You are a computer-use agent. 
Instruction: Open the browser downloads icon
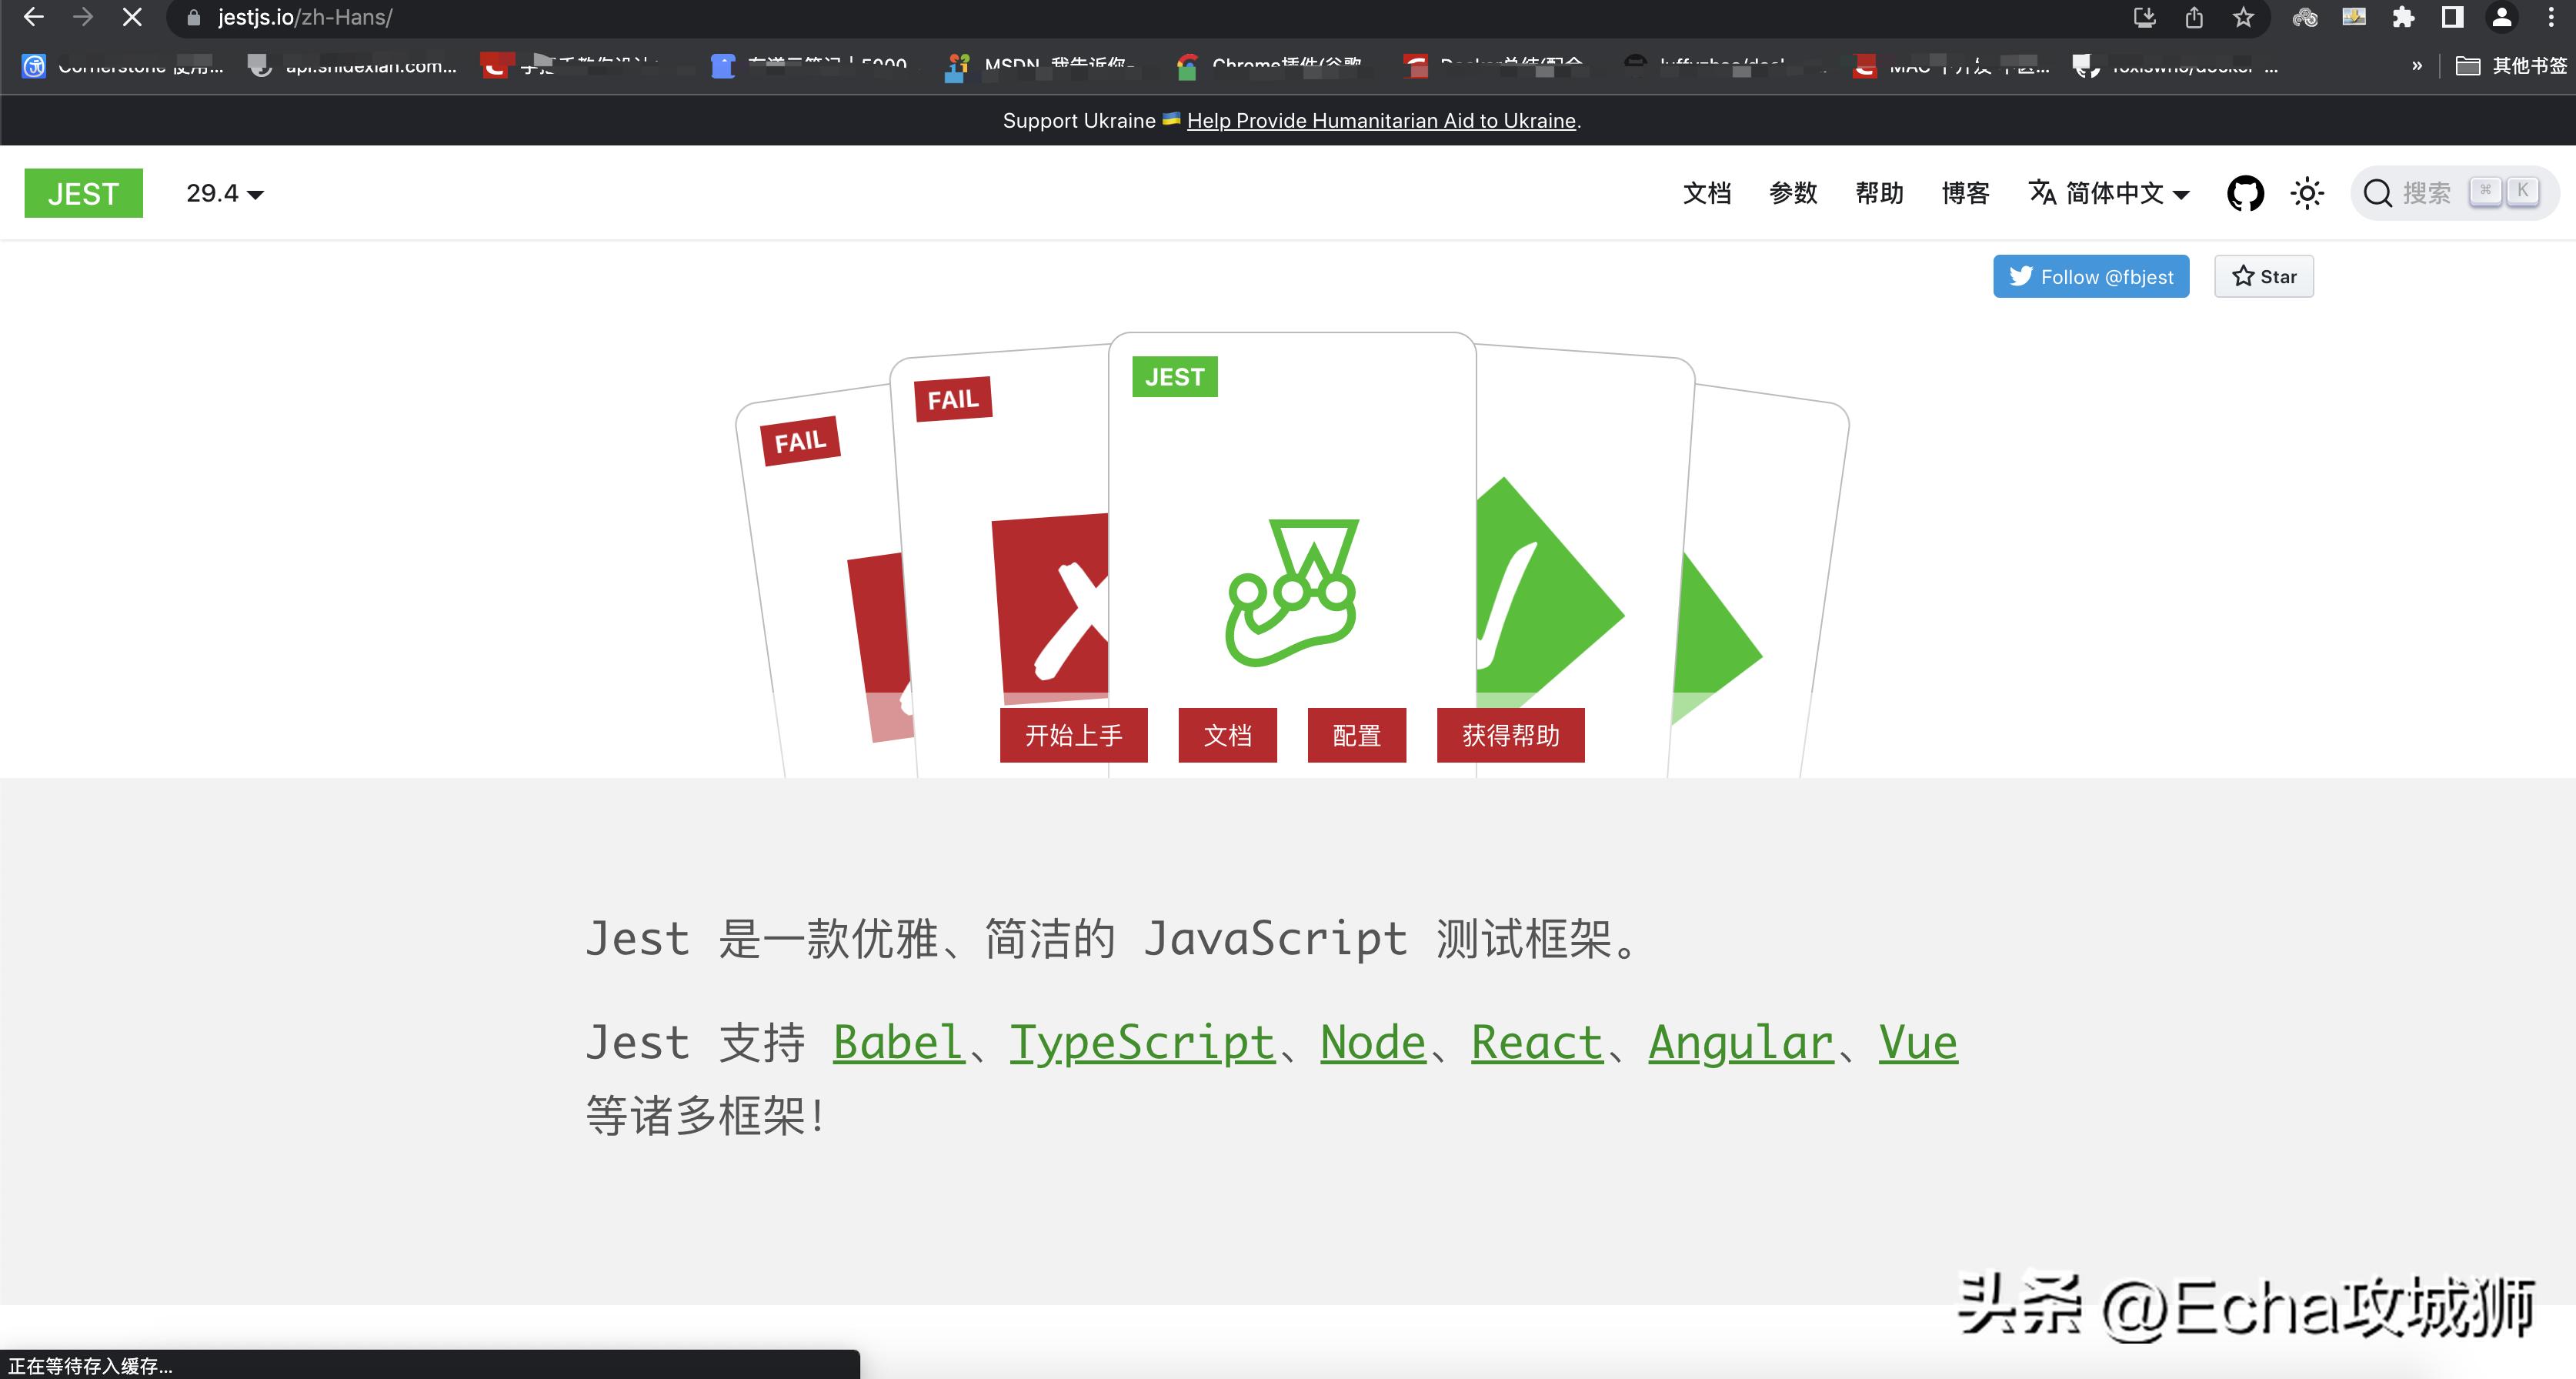pos(2144,17)
